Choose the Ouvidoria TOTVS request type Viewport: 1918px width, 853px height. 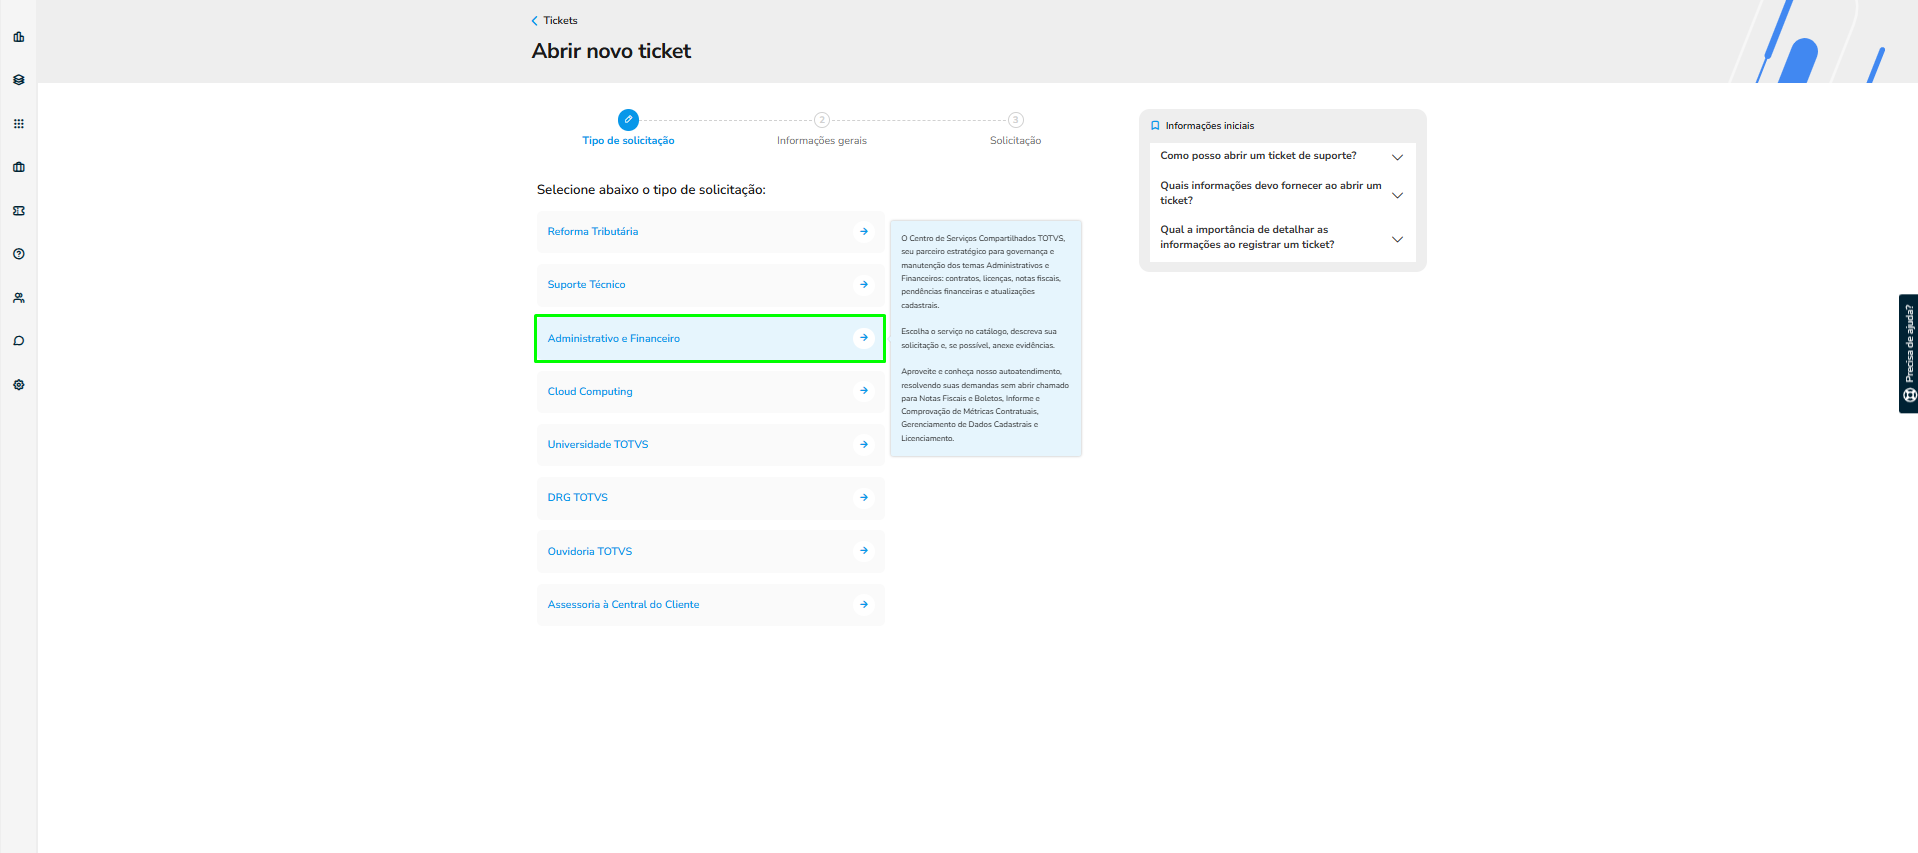point(711,551)
